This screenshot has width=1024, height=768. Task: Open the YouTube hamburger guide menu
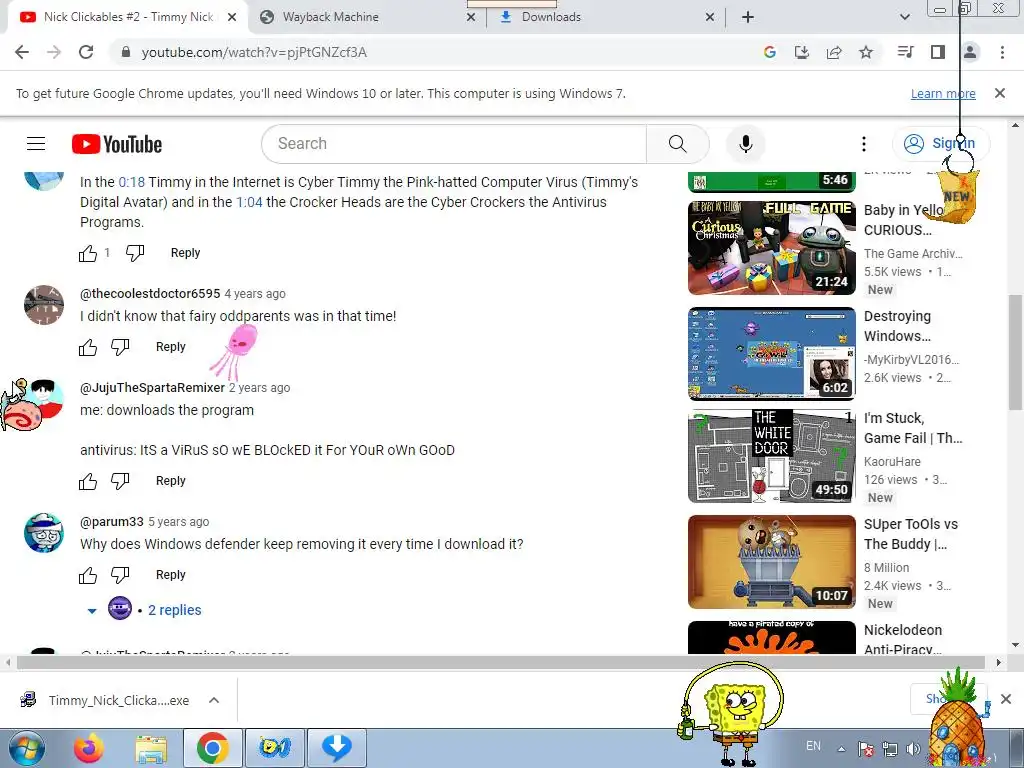(x=36, y=144)
